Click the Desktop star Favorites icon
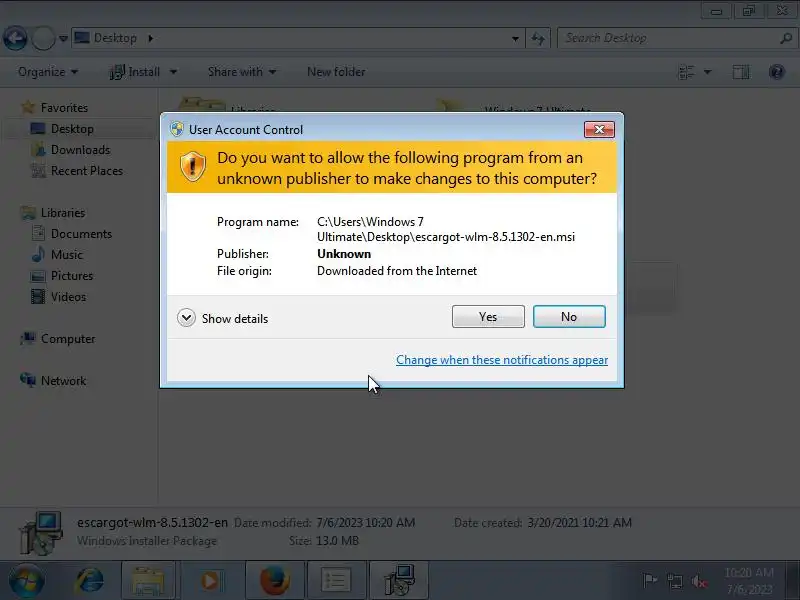Image resolution: width=800 pixels, height=600 pixels. coord(28,107)
